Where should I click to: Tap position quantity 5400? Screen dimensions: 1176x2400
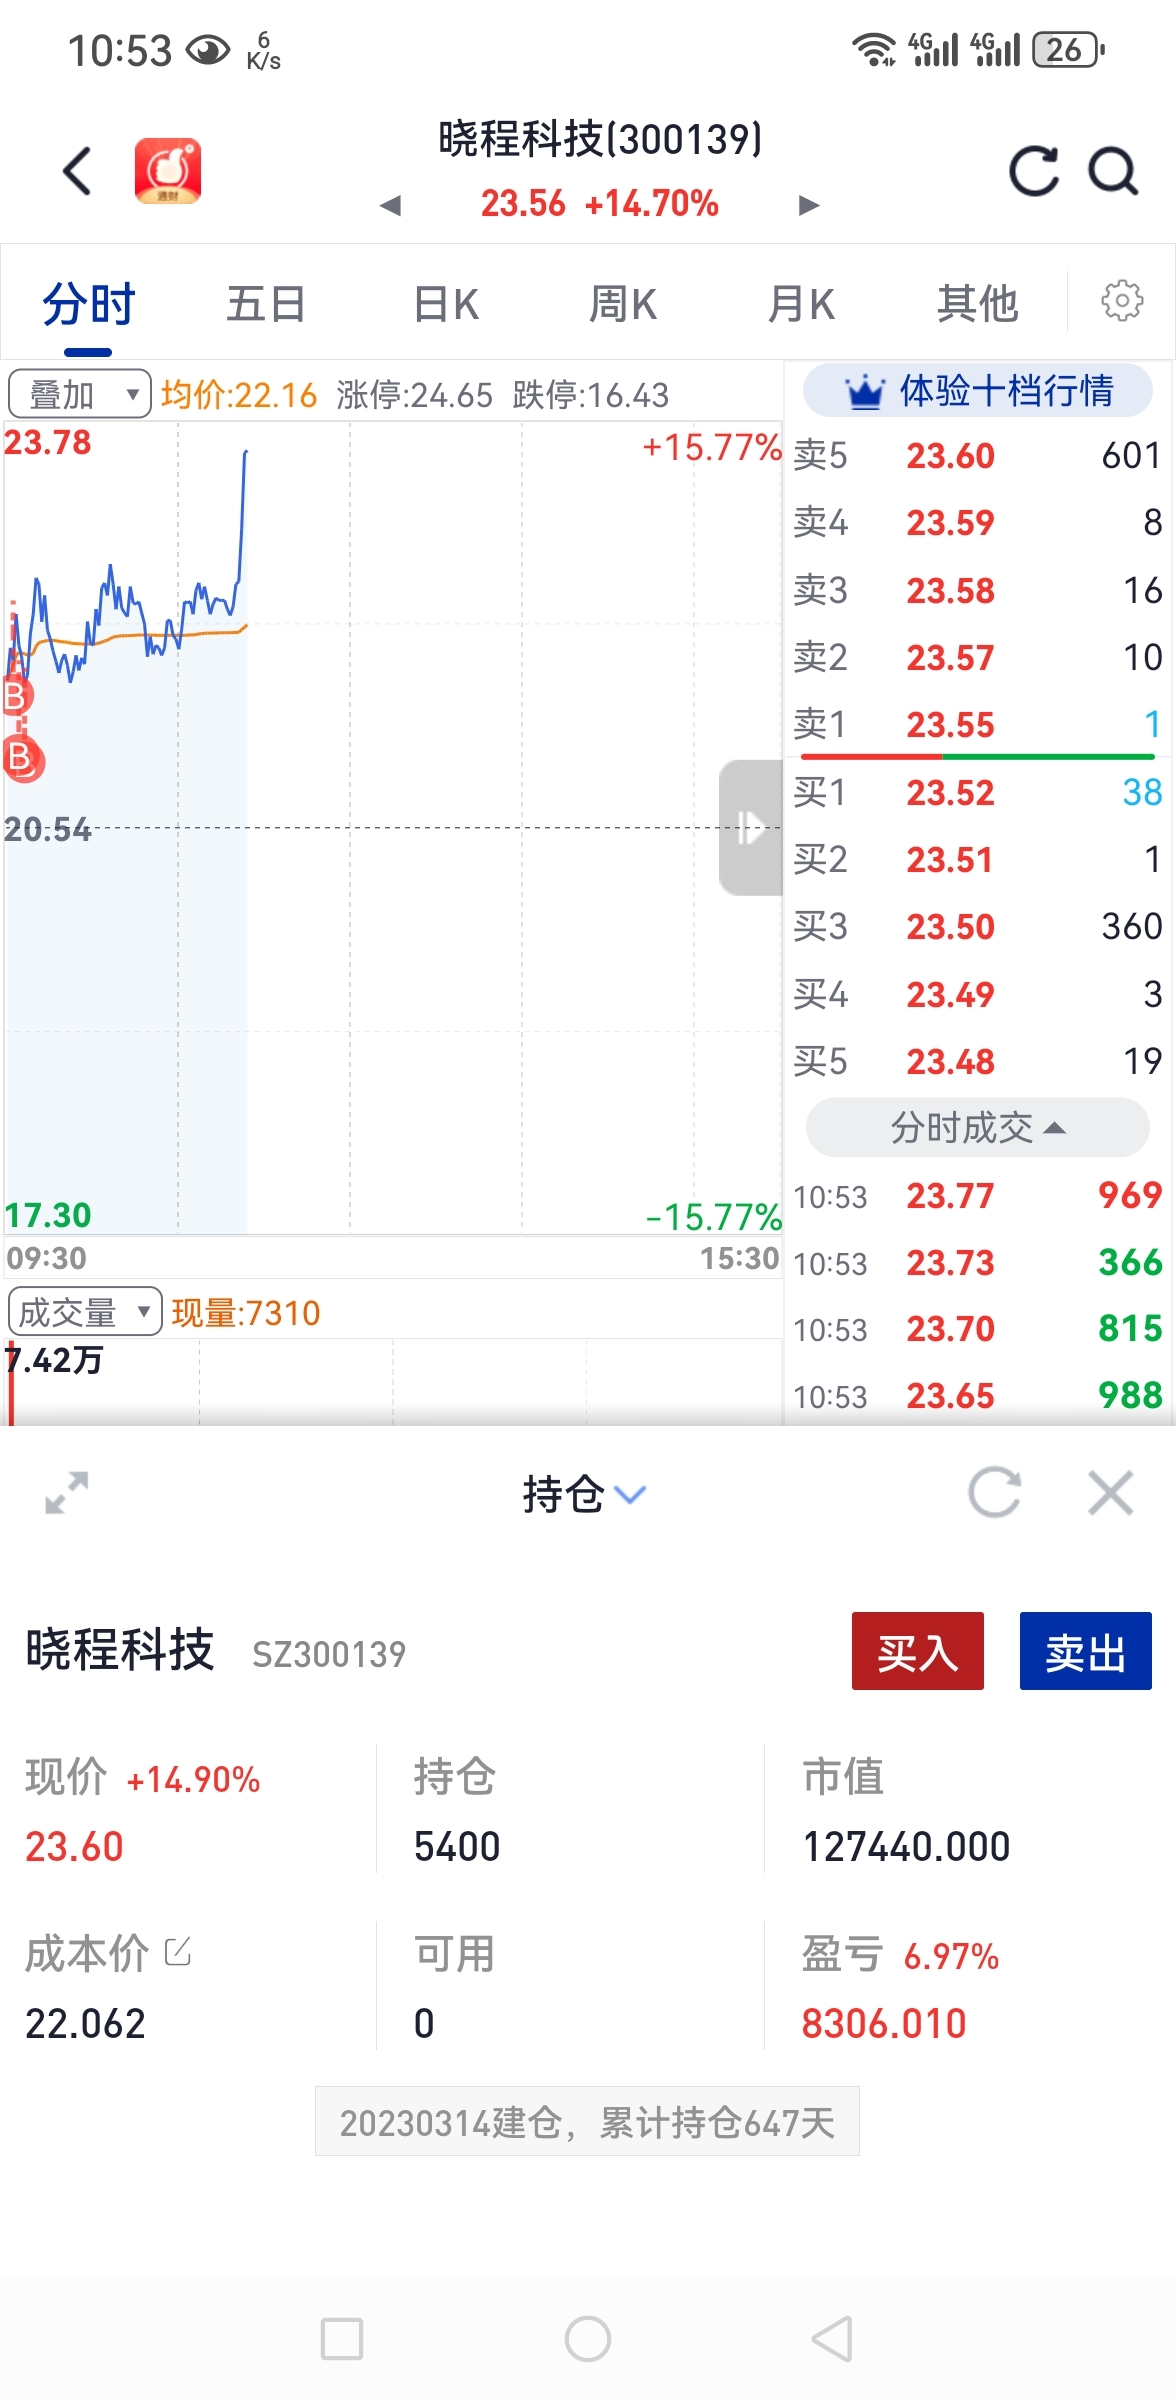coord(457,1847)
